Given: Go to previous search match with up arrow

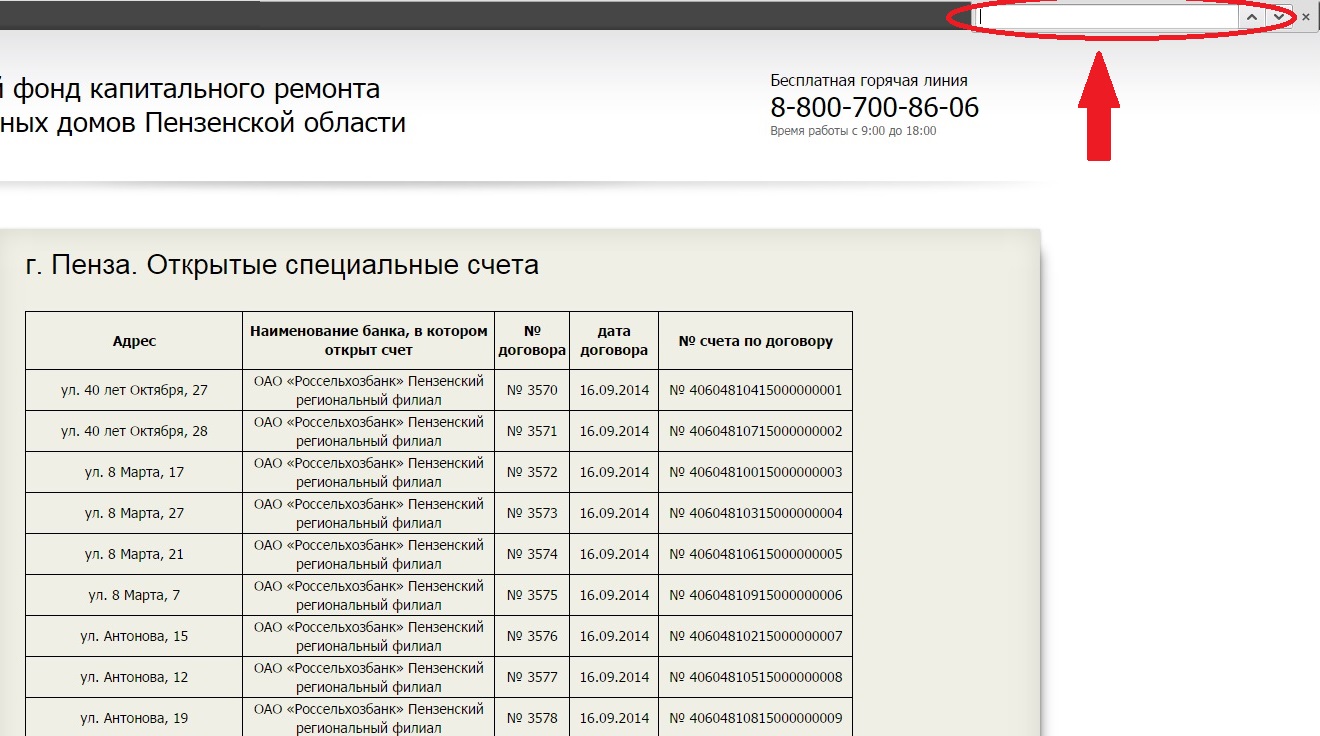Looking at the screenshot, I should point(1251,17).
